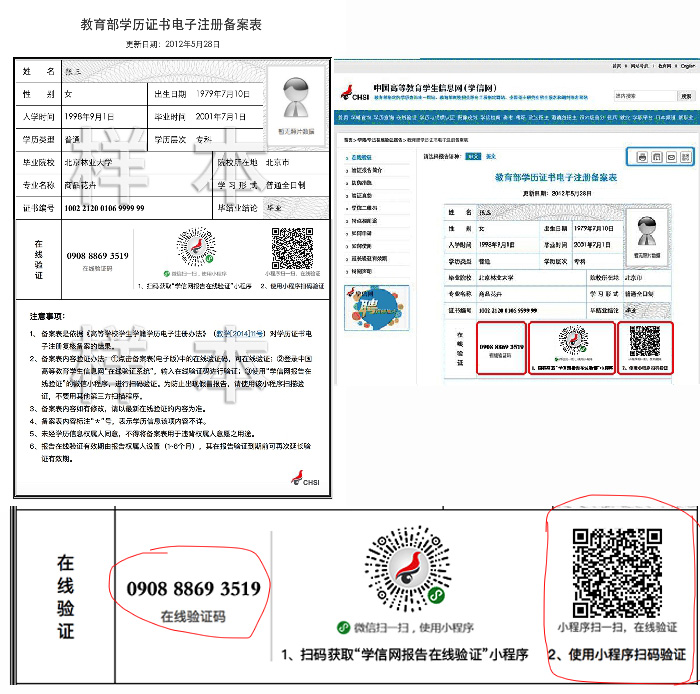The width and height of the screenshot is (700, 694).
Task: Click the large QR code in the enlarged bottom strip
Action: pos(617,573)
